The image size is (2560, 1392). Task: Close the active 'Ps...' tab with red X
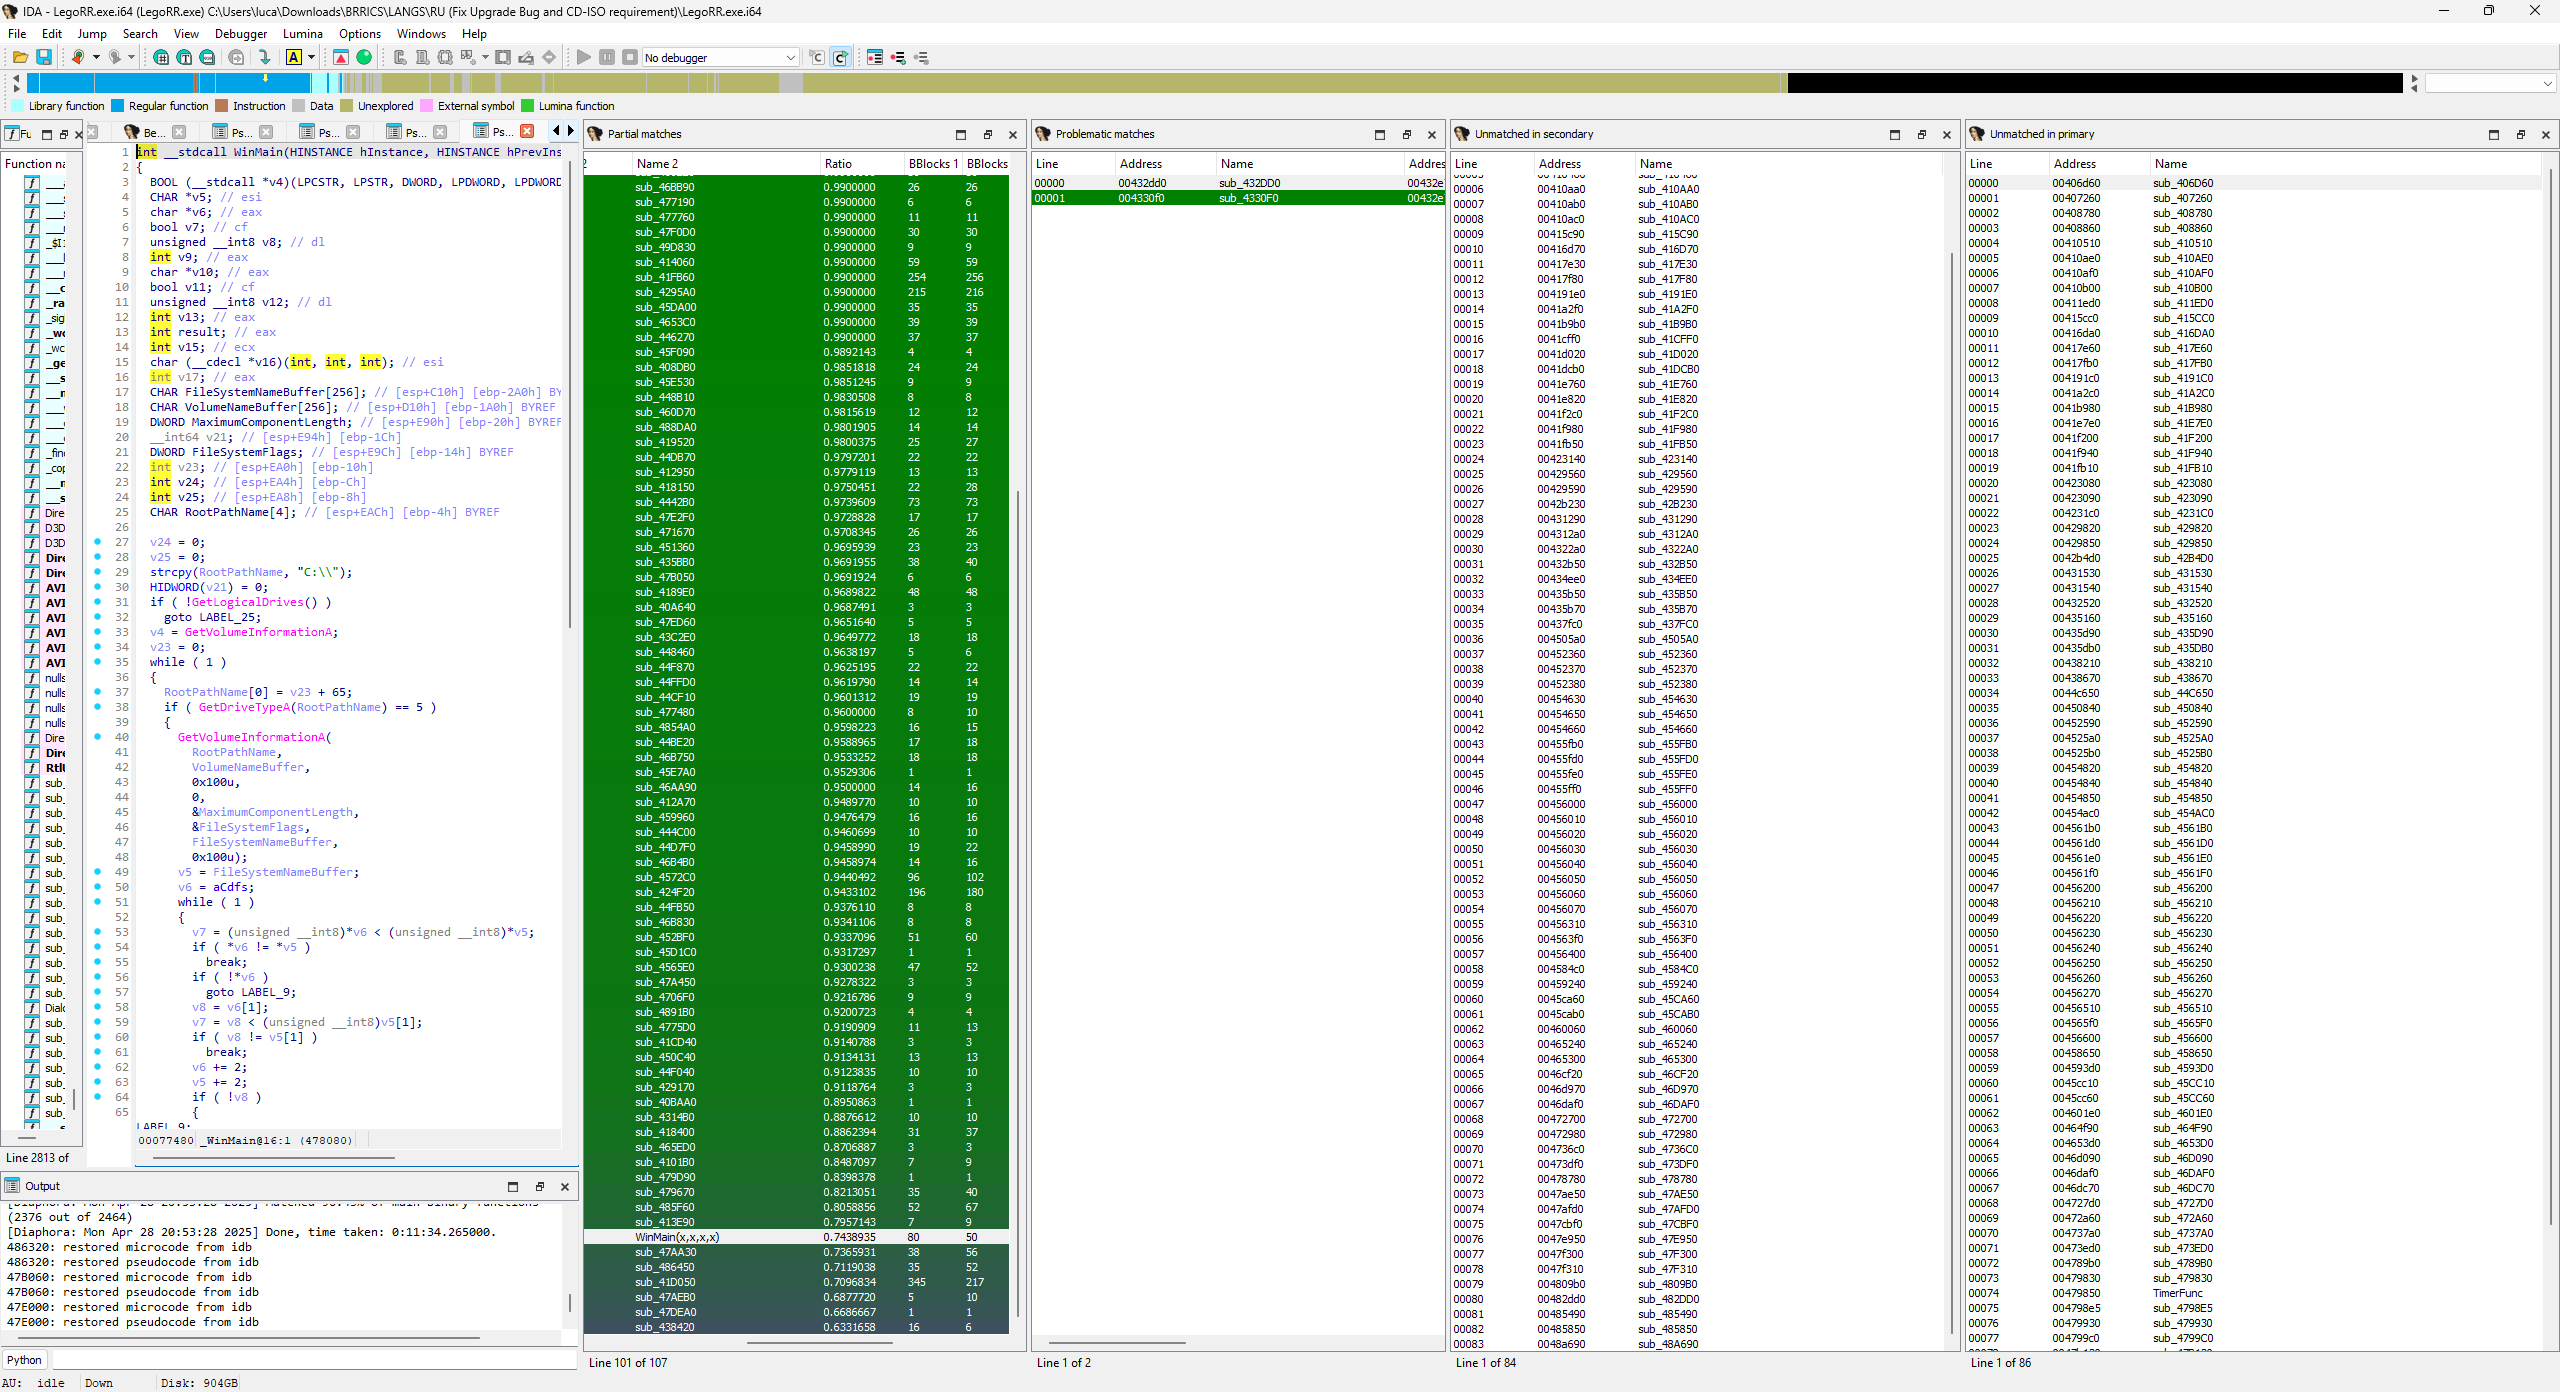click(x=527, y=131)
